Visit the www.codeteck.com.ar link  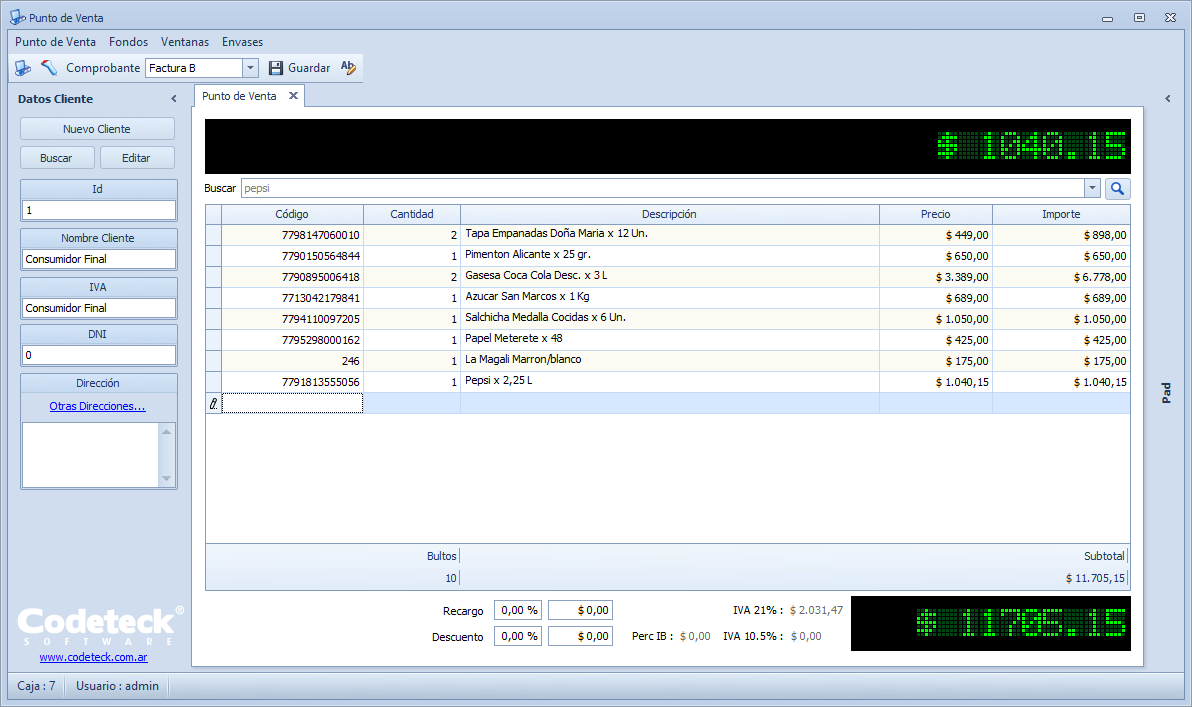tap(94, 657)
